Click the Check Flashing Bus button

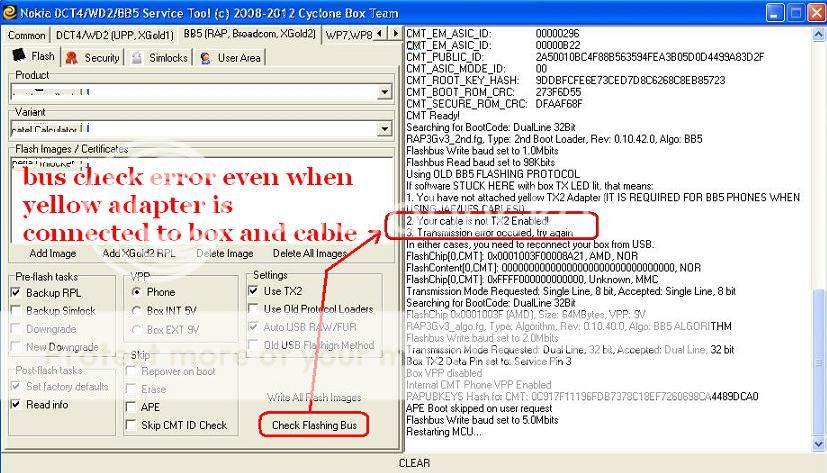(x=314, y=425)
